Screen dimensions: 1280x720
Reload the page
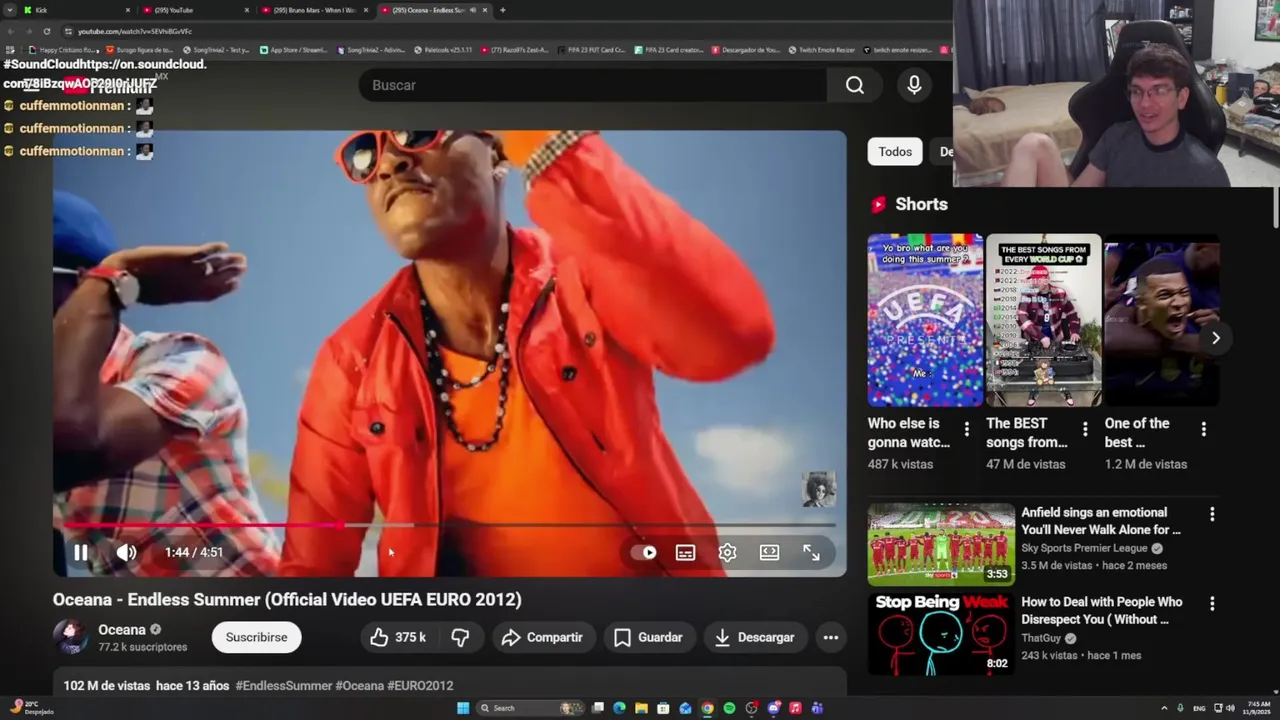point(46,31)
